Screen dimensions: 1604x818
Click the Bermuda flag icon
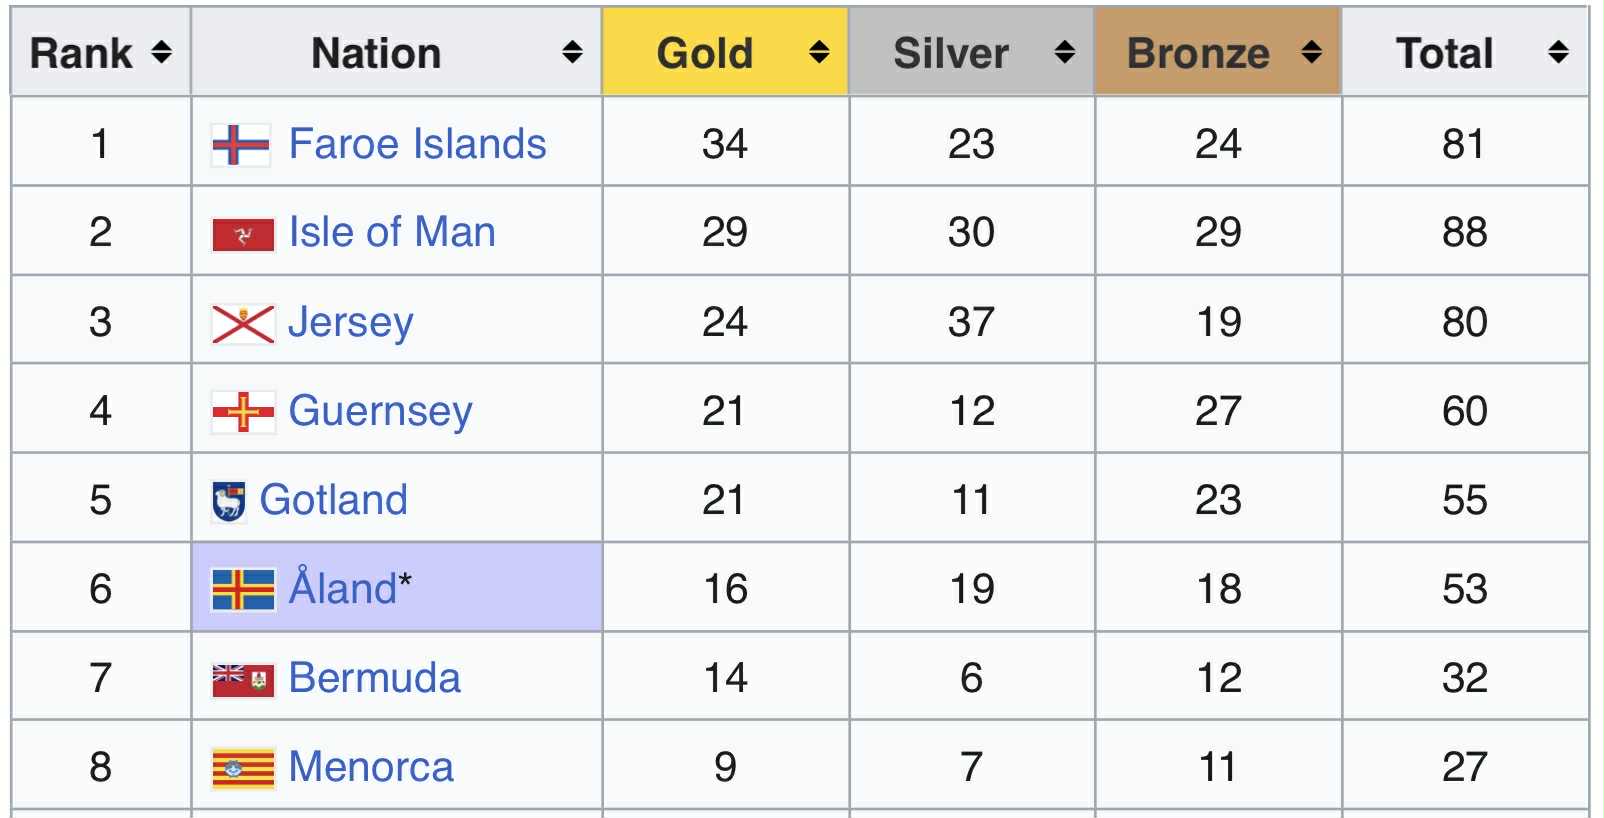coord(243,680)
